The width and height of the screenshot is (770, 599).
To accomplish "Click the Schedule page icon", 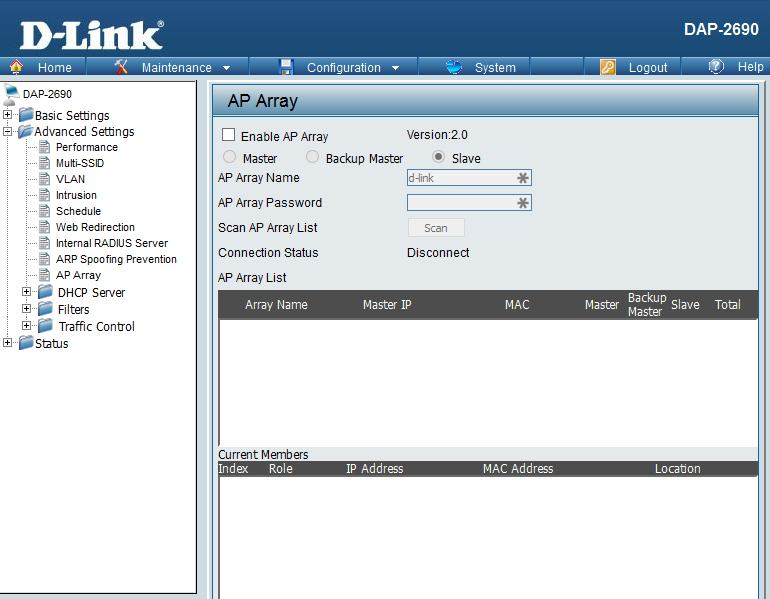I will [x=45, y=211].
